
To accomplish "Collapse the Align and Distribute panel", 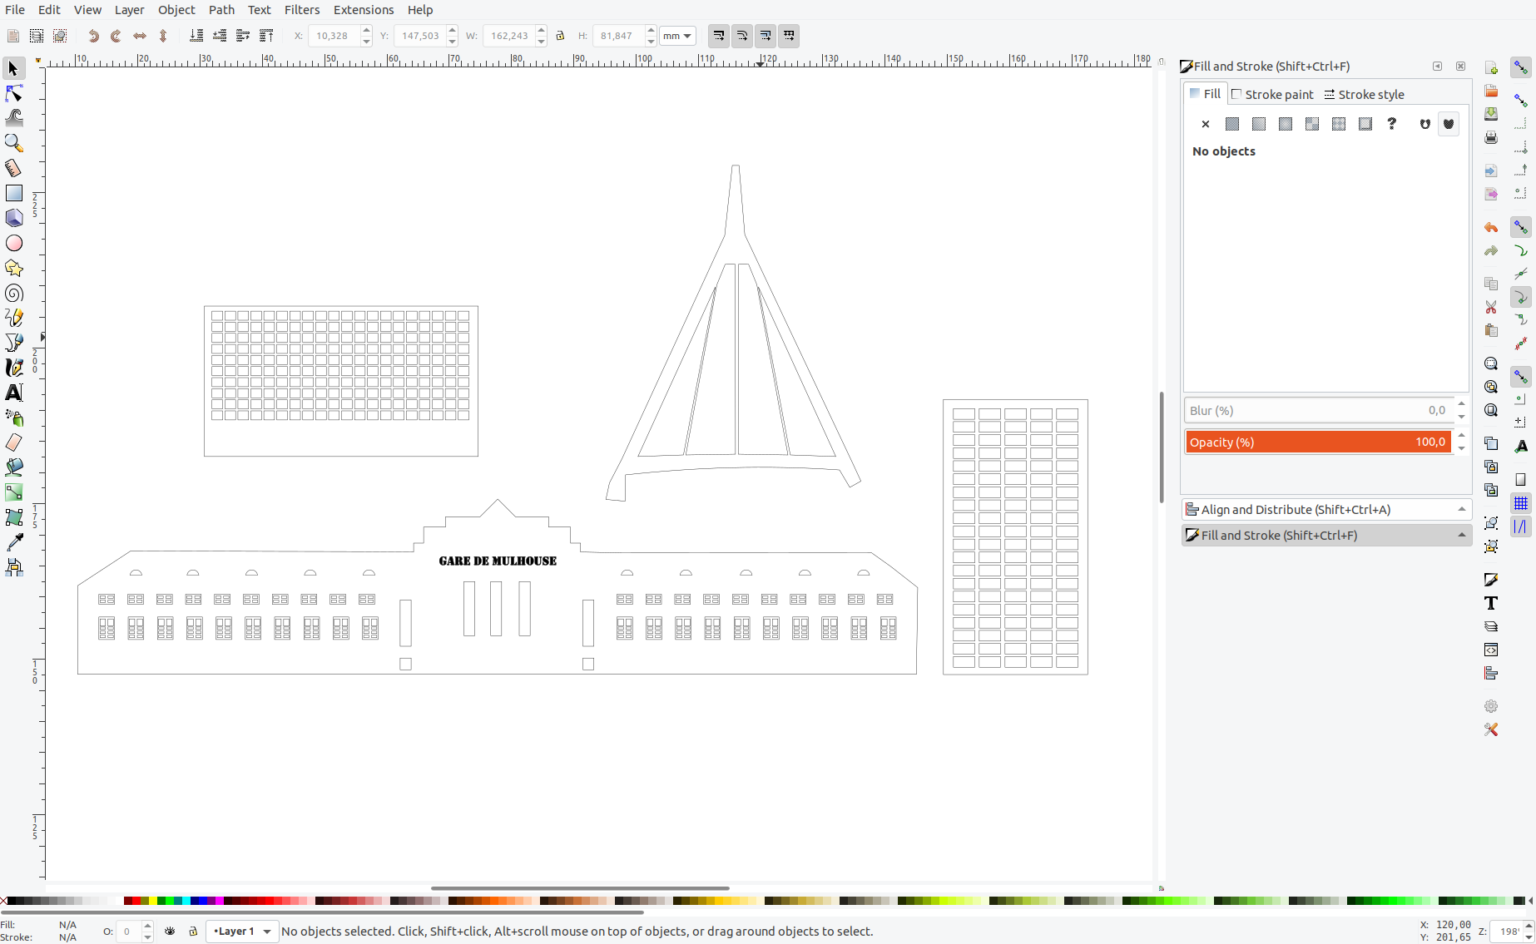I will coord(1461,509).
